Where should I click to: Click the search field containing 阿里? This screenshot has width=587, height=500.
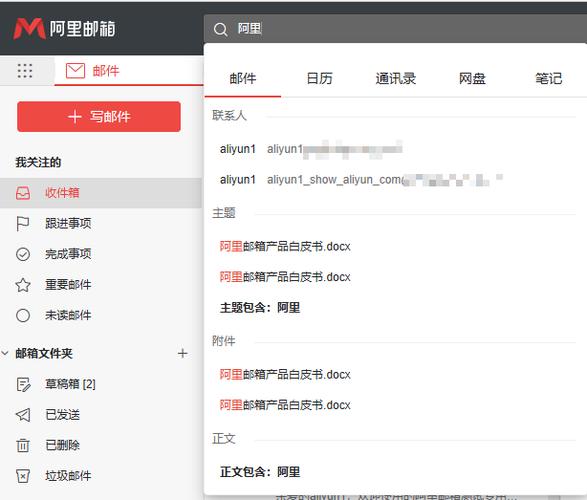point(395,29)
